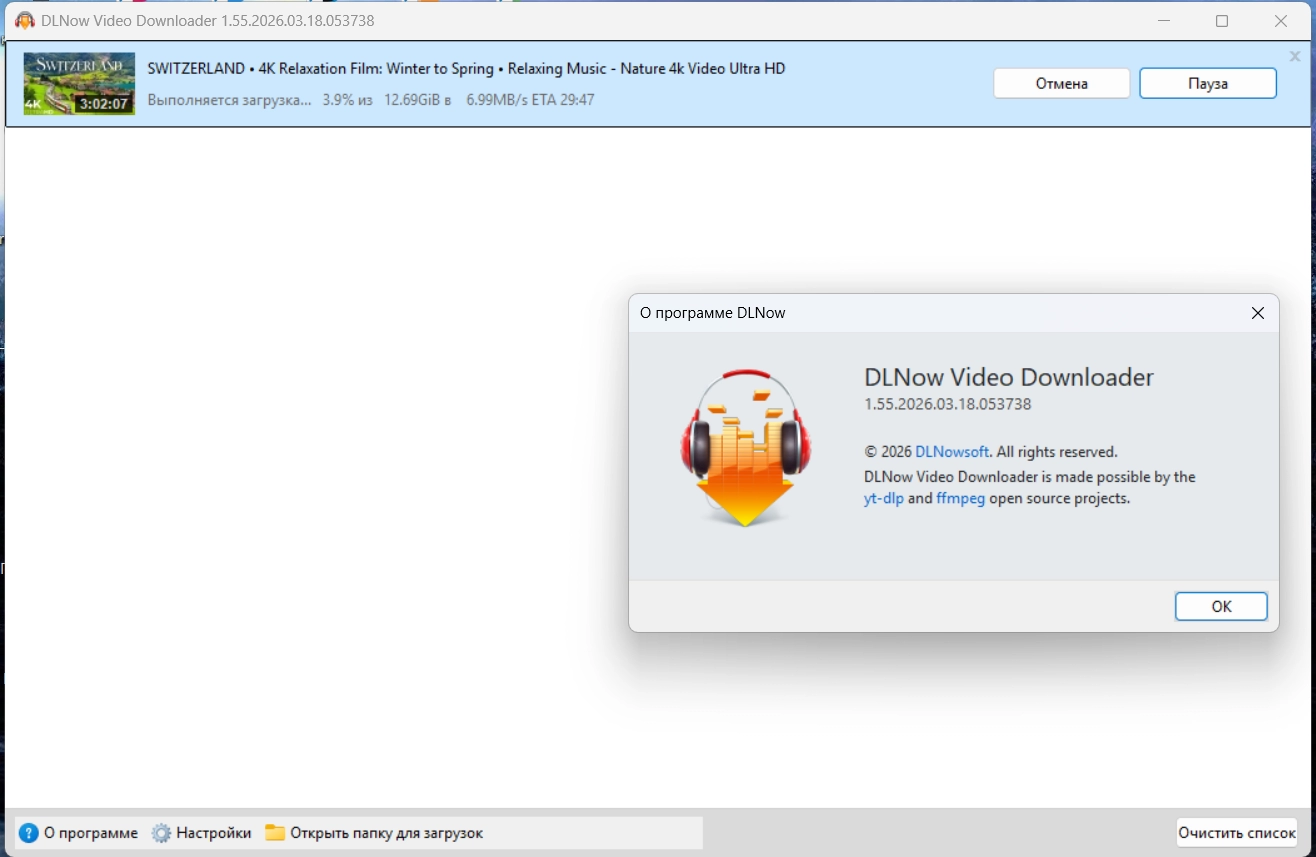The width and height of the screenshot is (1316, 857).
Task: Pause the download with Пауза
Action: pyautogui.click(x=1208, y=84)
